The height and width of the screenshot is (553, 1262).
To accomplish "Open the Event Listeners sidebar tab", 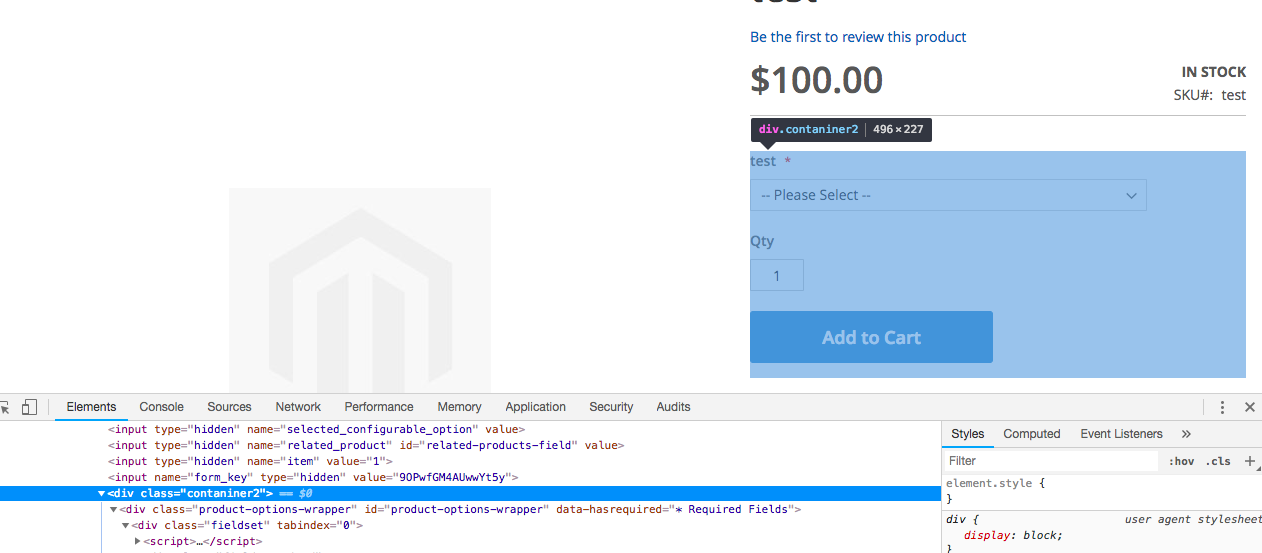I will (x=1121, y=434).
